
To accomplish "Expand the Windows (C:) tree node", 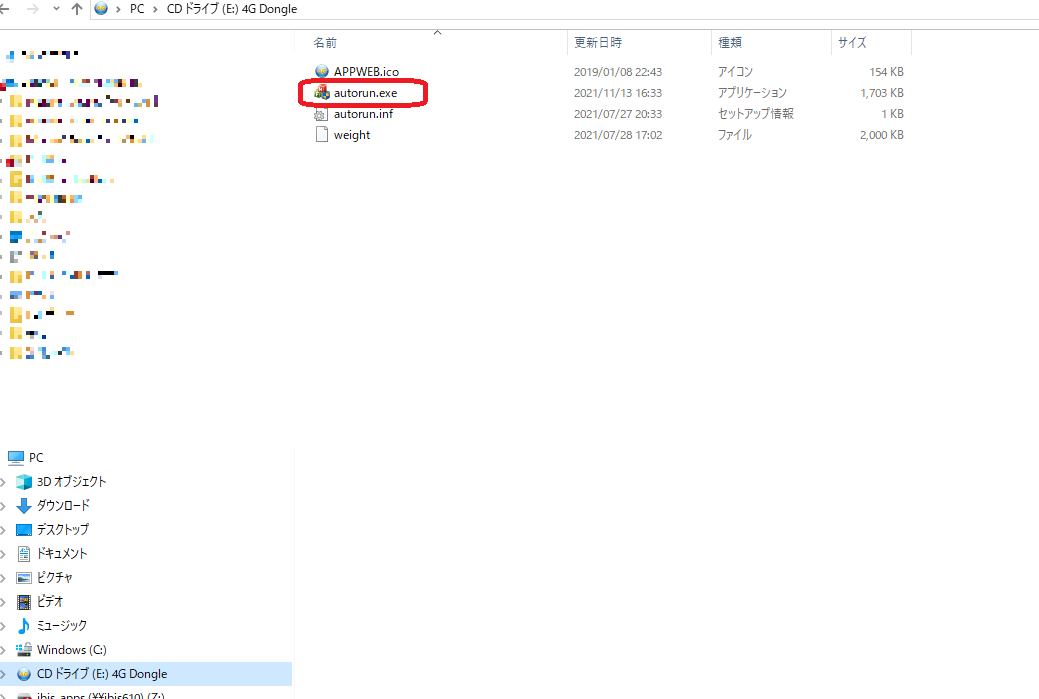I will 3,649.
